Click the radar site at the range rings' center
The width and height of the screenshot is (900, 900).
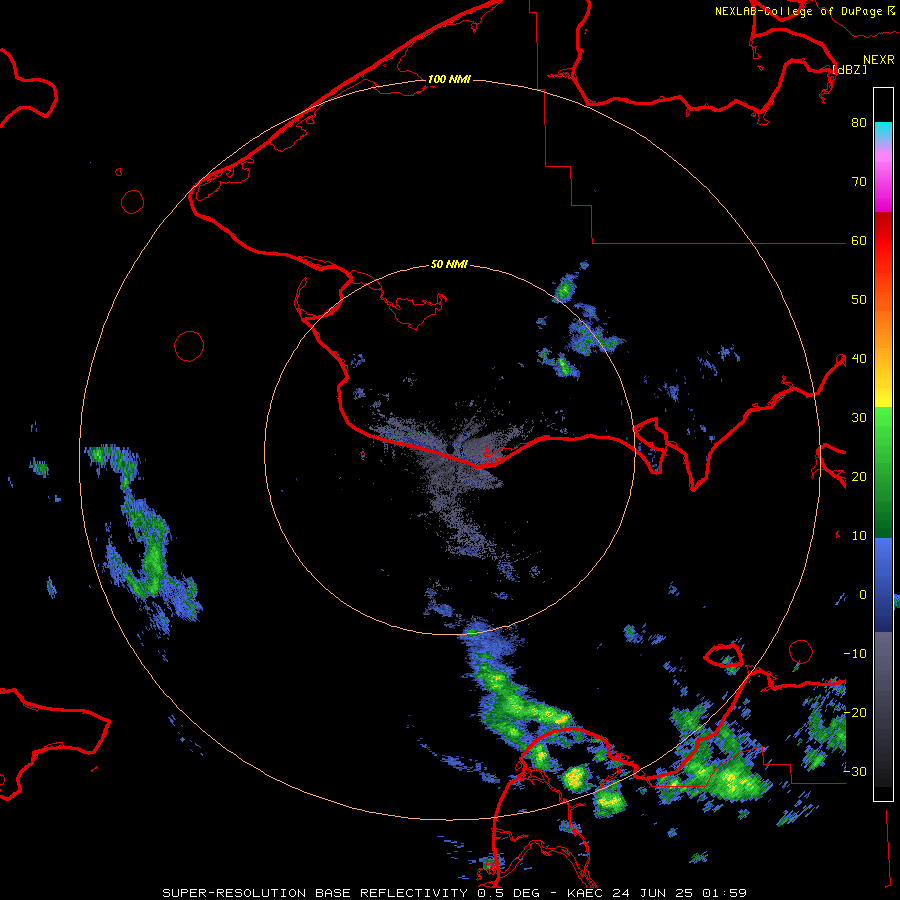(449, 449)
